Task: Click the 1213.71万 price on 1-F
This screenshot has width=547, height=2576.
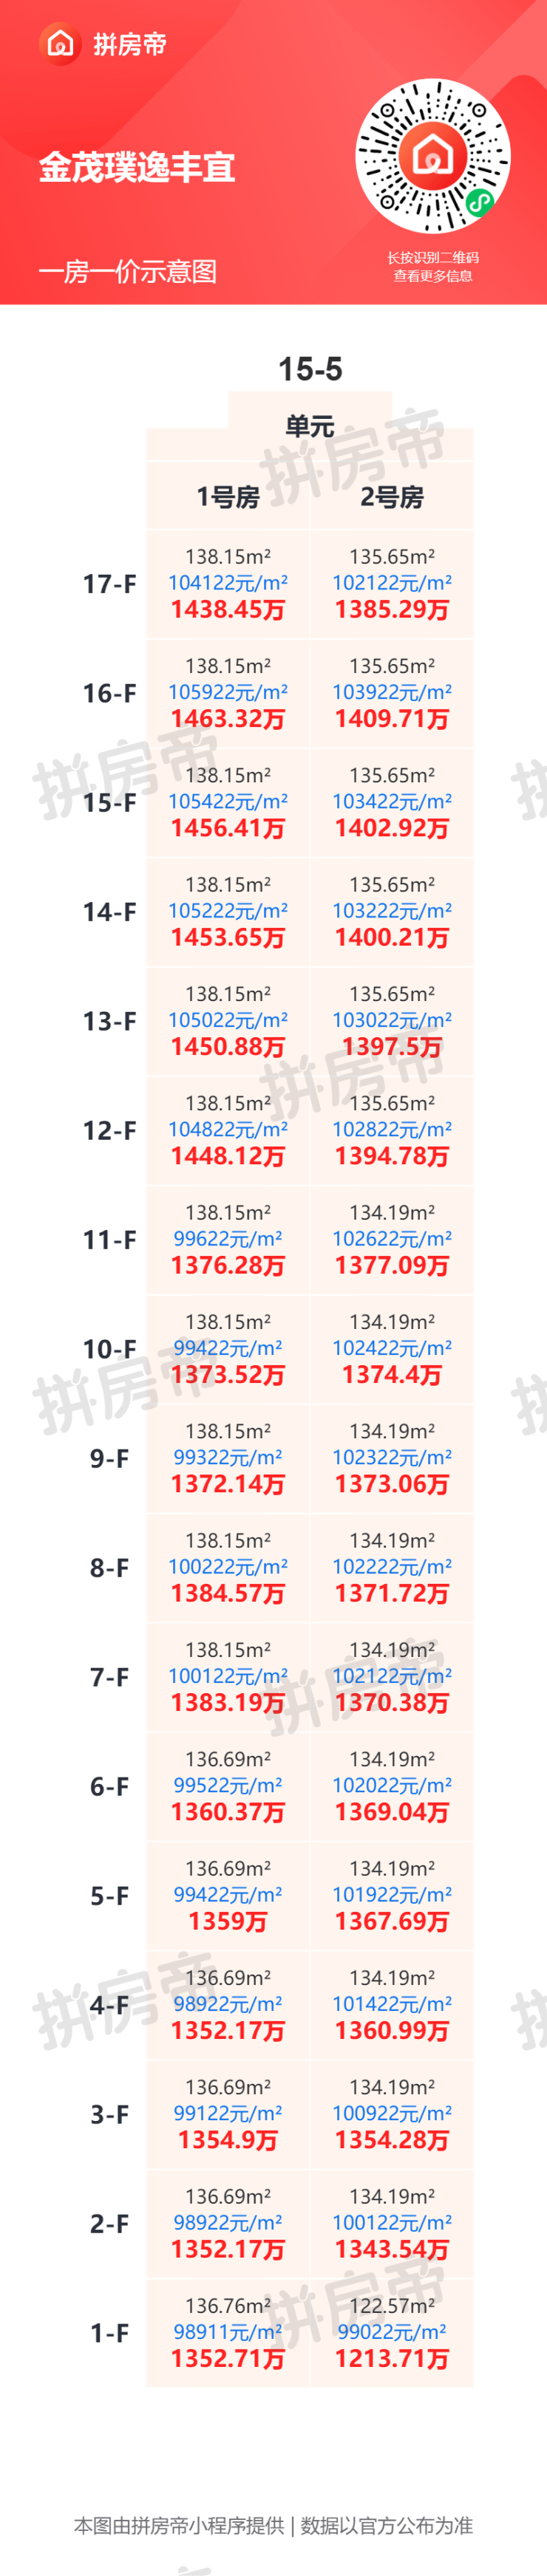Action: (392, 2358)
